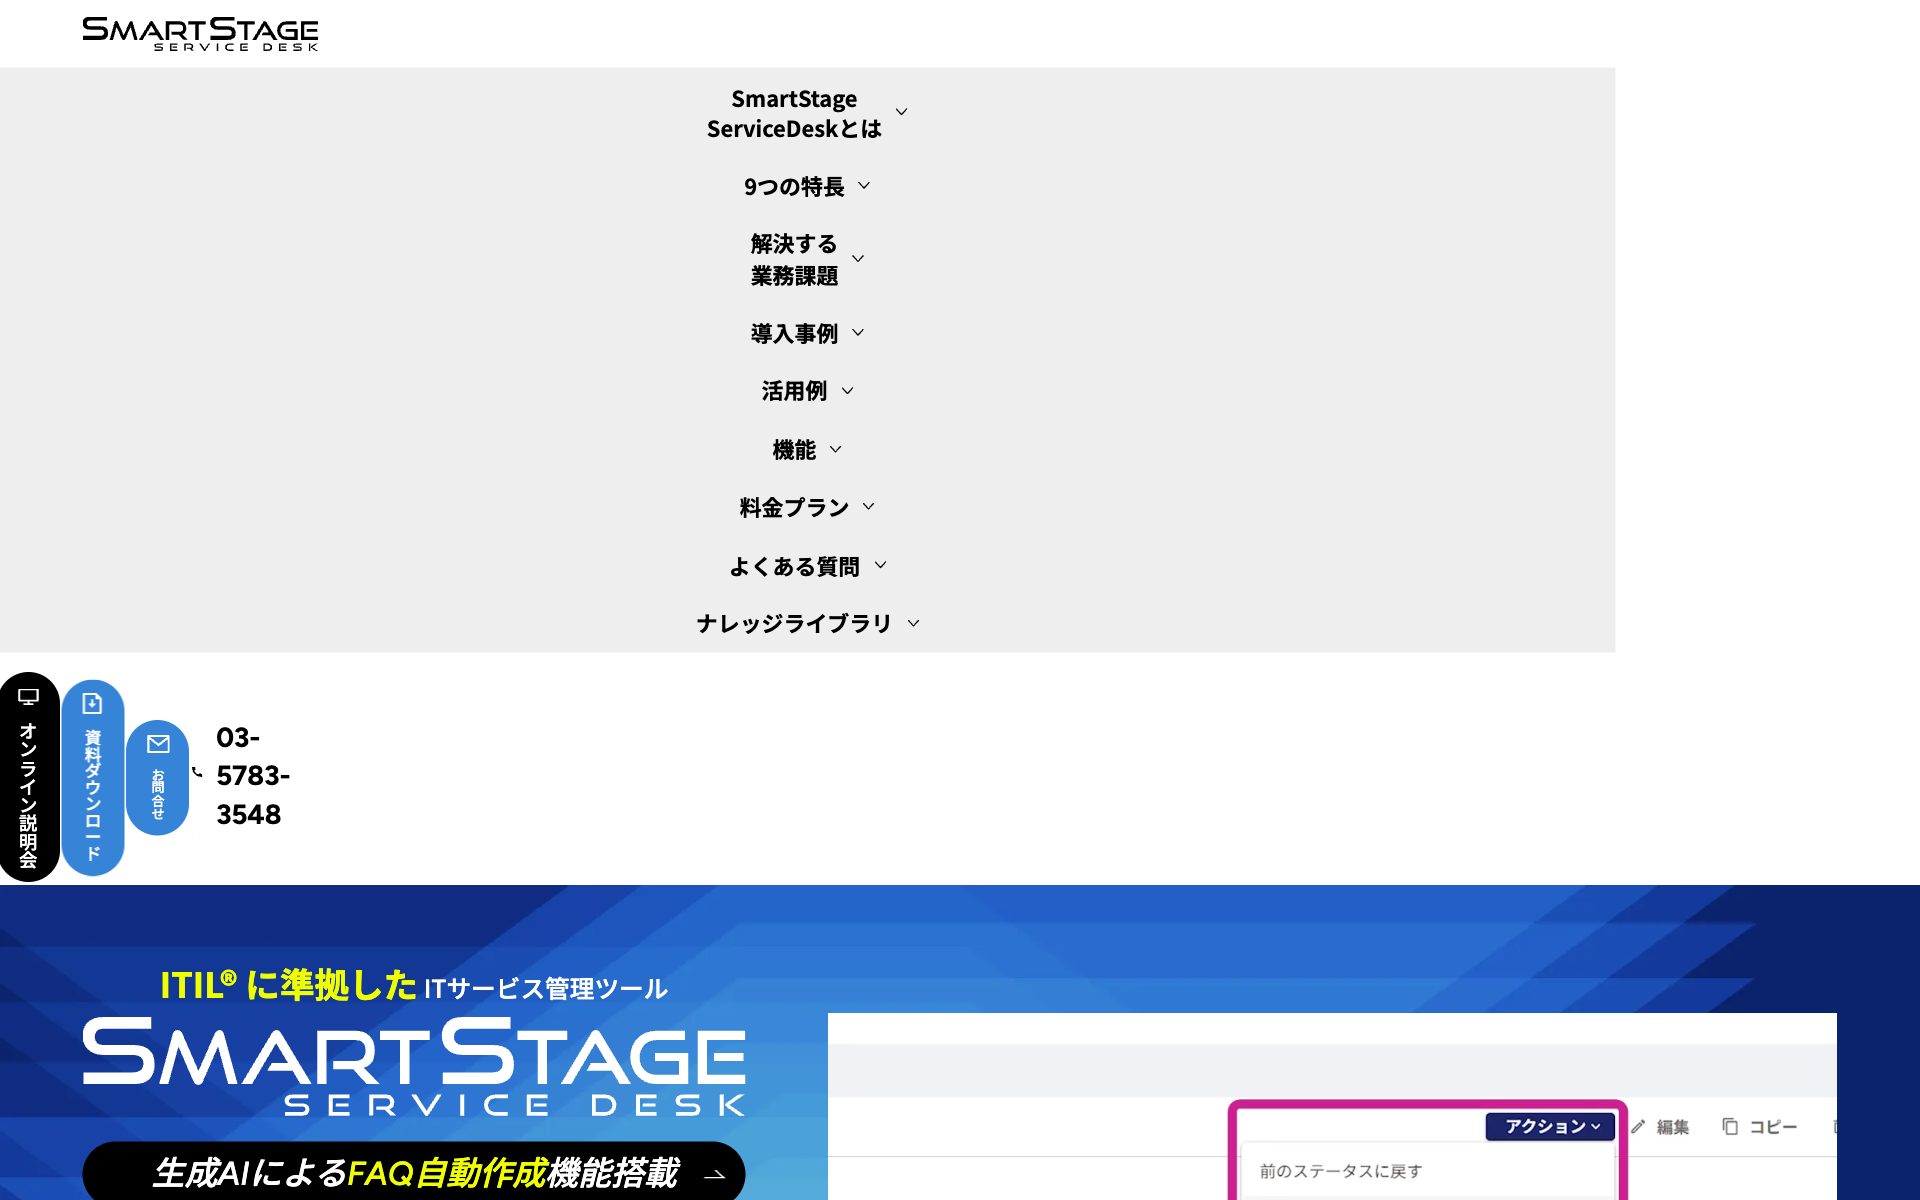
Task: Expand chevron next to ナレッジライブラリ
Action: coord(913,623)
